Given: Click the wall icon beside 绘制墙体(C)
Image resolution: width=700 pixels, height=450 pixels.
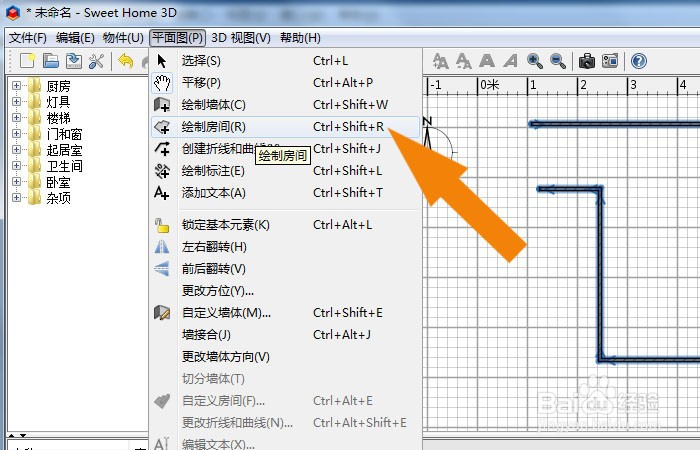Looking at the screenshot, I should pos(162,105).
